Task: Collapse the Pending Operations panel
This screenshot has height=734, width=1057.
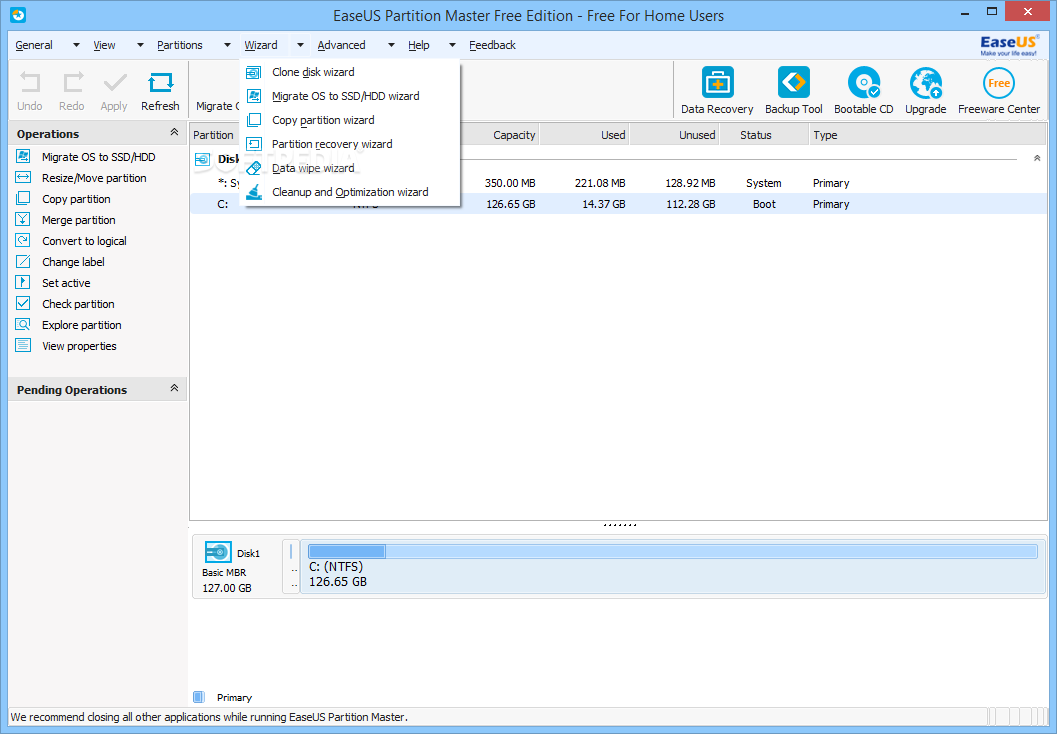Action: pyautogui.click(x=174, y=388)
